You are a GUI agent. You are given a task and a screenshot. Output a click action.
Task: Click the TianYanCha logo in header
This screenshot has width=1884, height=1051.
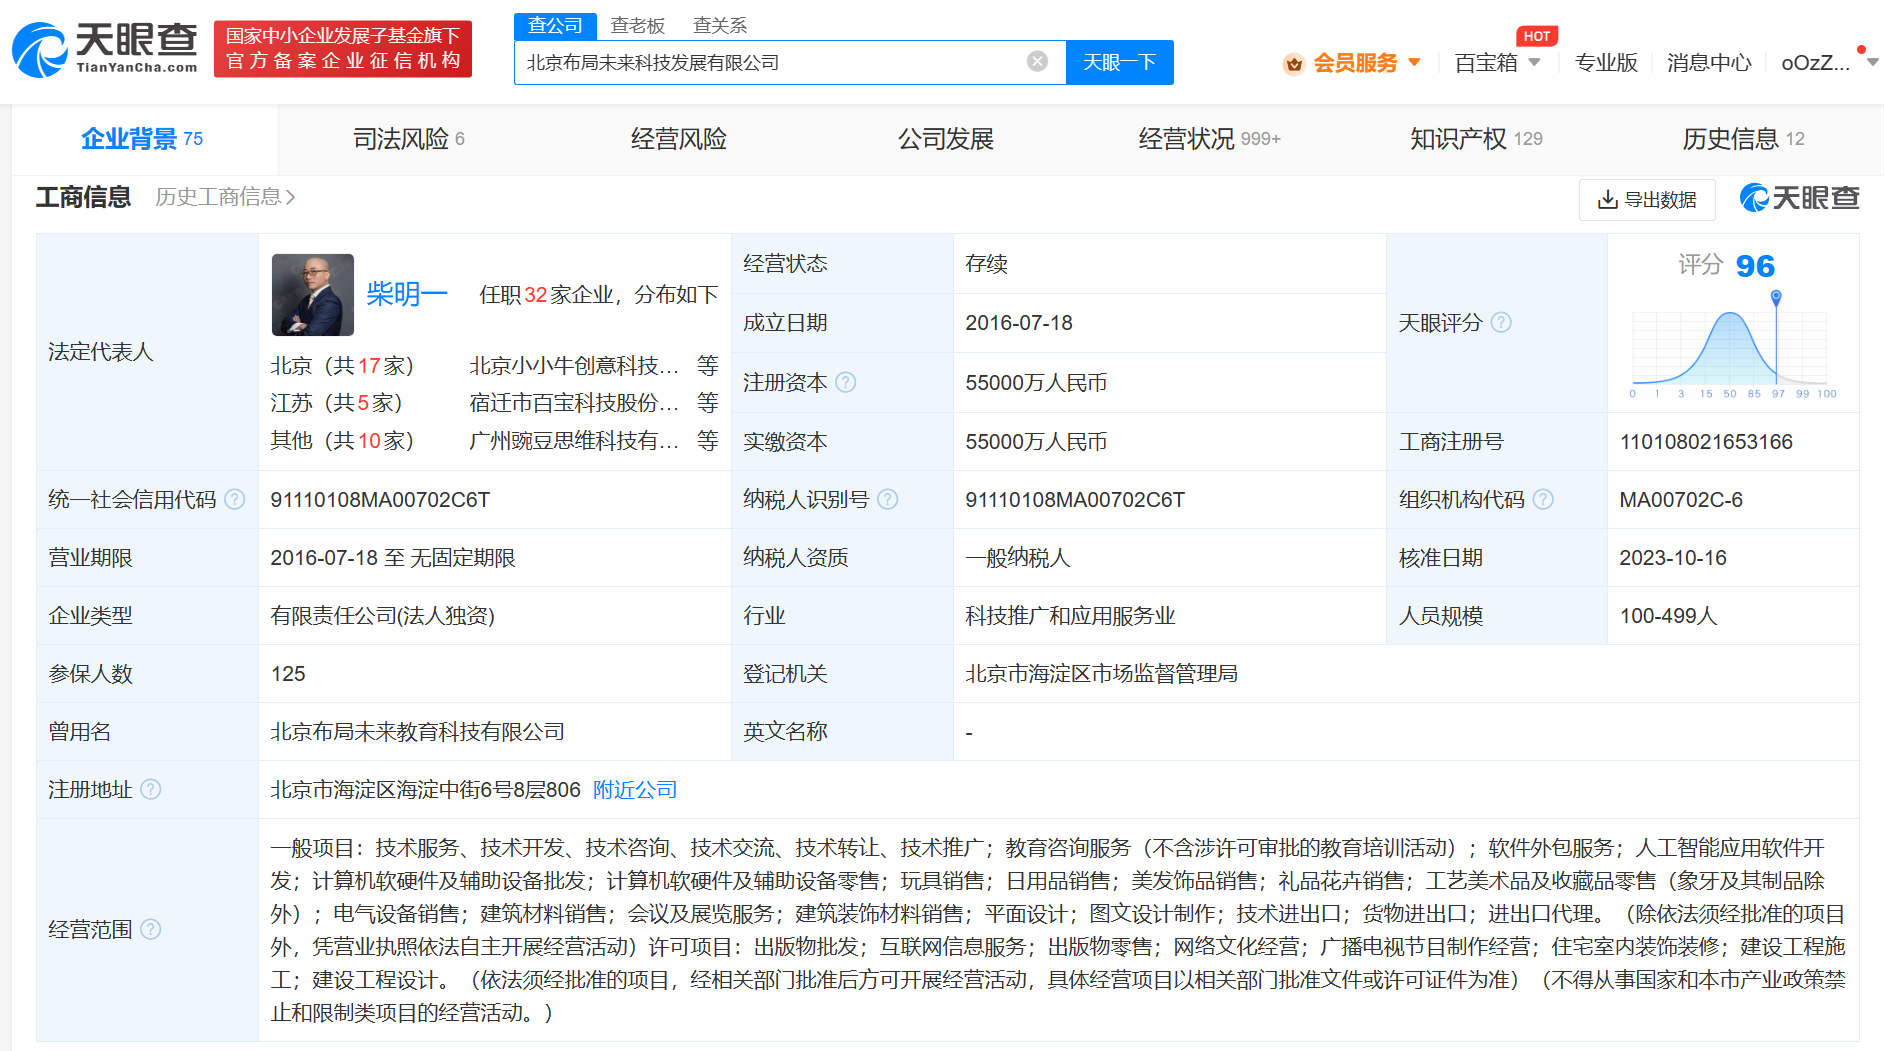(x=105, y=49)
